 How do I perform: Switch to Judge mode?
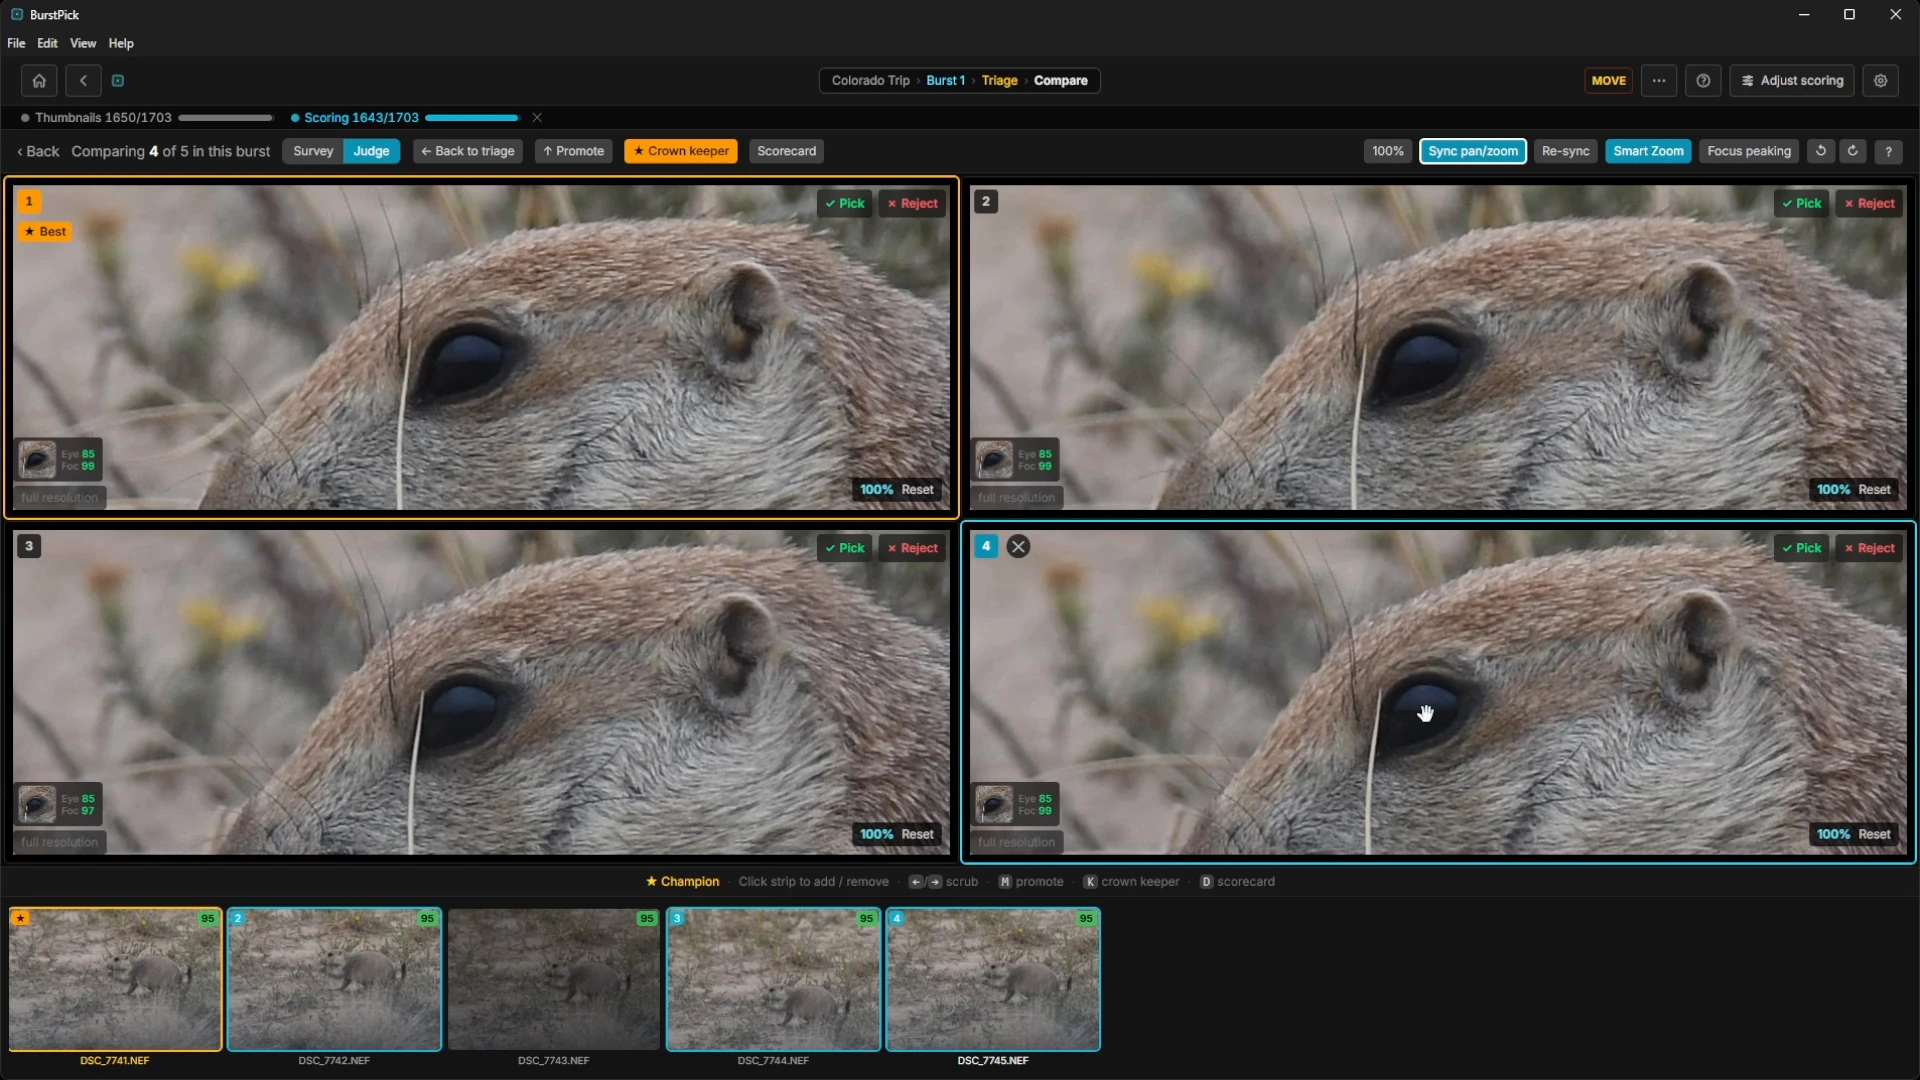(371, 151)
